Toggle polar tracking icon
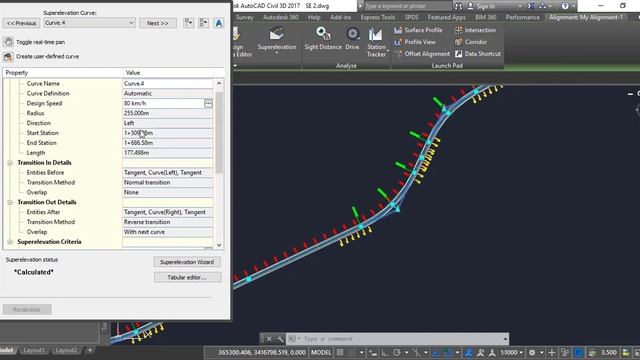 pos(397,352)
